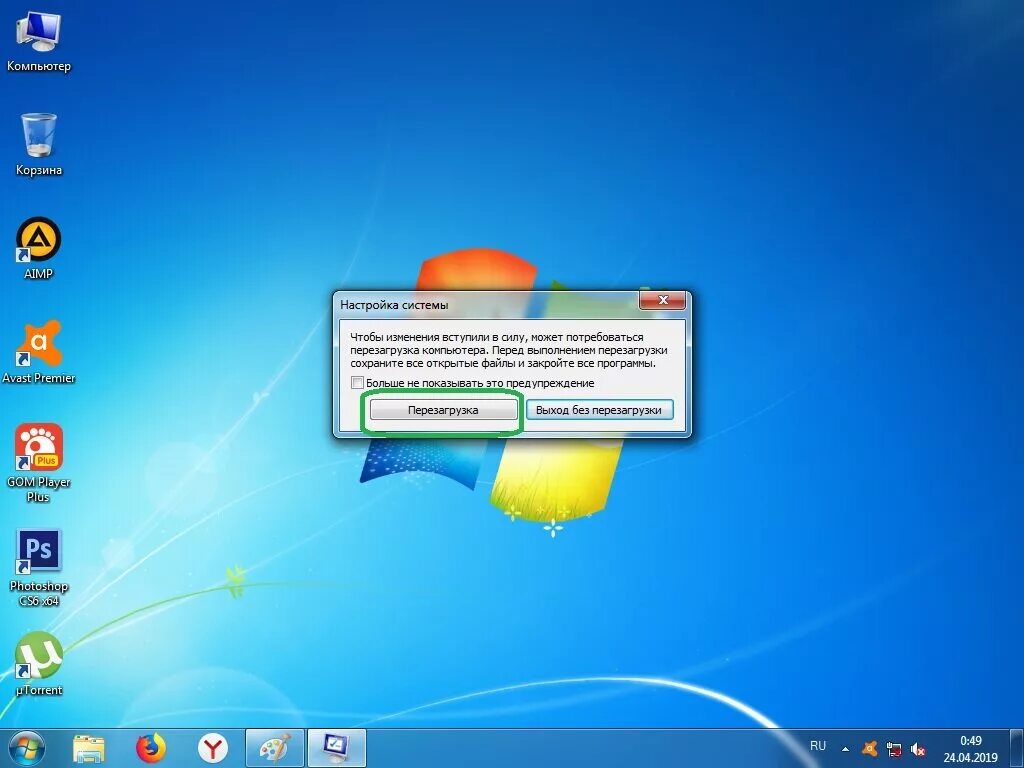
Task: Show hidden tray icons arrow
Action: 846,749
